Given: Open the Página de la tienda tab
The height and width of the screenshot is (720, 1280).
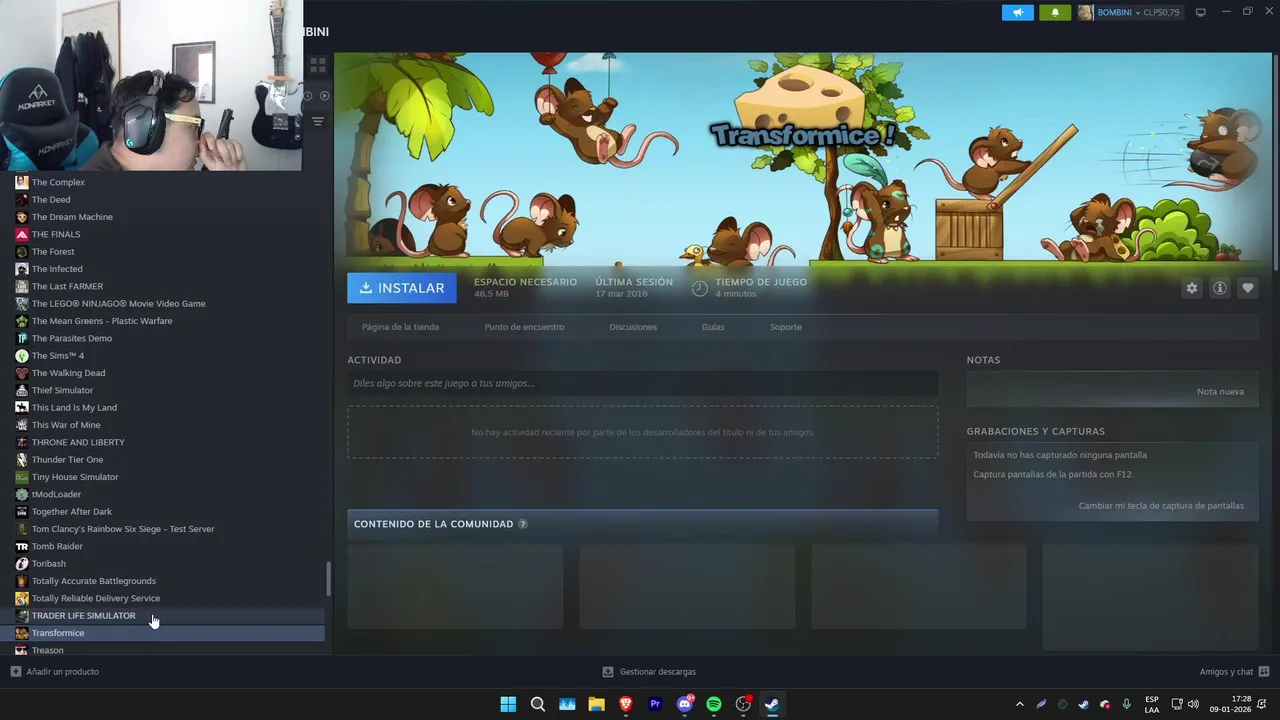Looking at the screenshot, I should pos(400,327).
